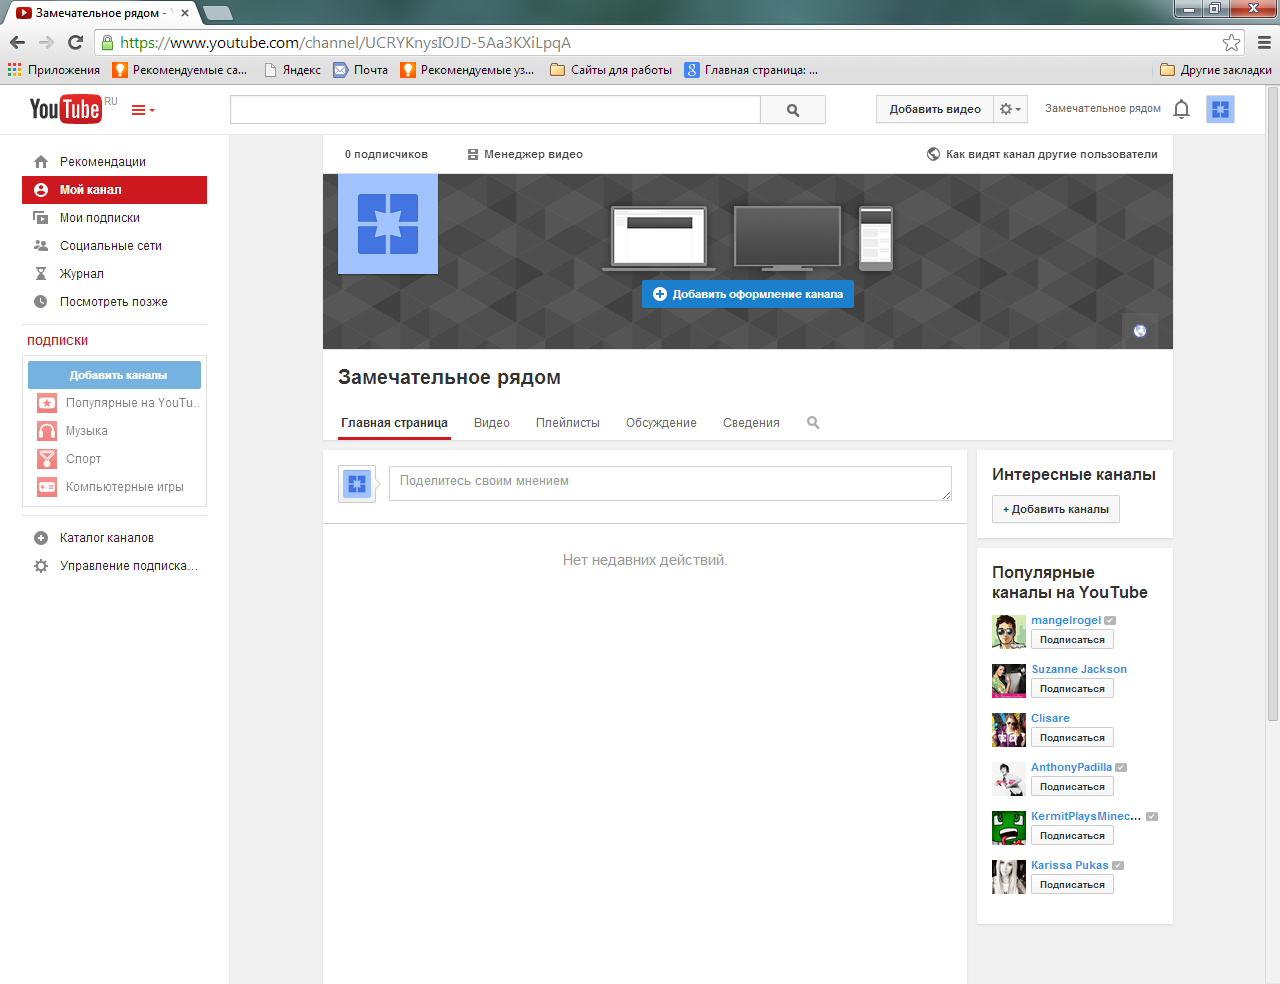Open the Chrome menu button
The width and height of the screenshot is (1280, 984).
click(x=1264, y=42)
